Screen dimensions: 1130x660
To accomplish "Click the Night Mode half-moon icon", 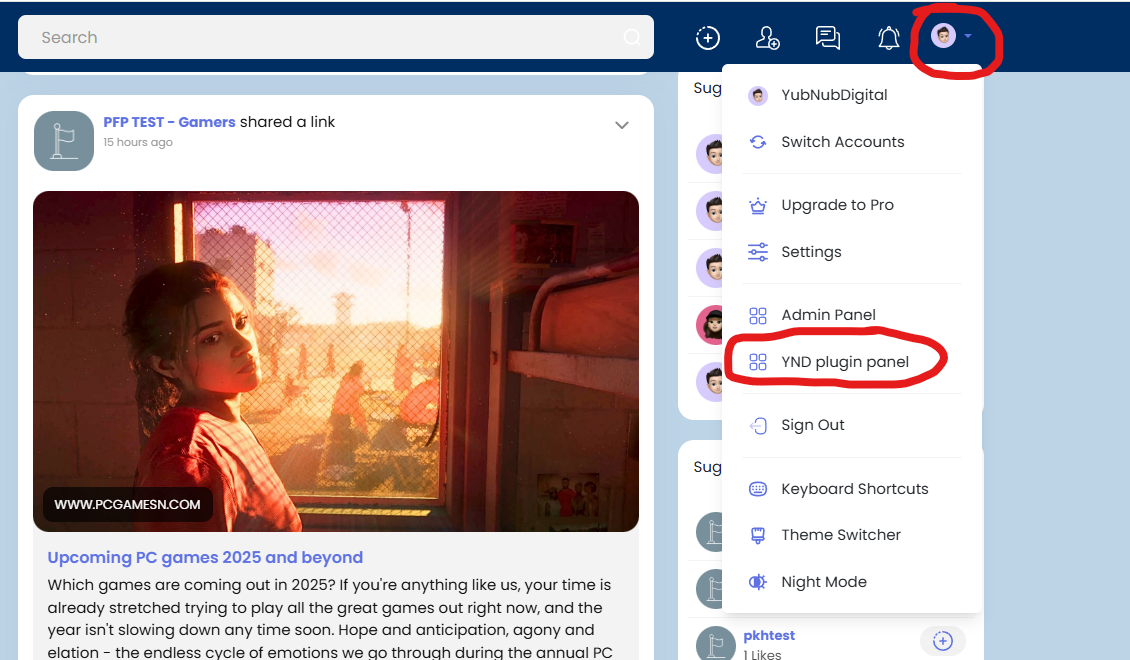I will [757, 582].
